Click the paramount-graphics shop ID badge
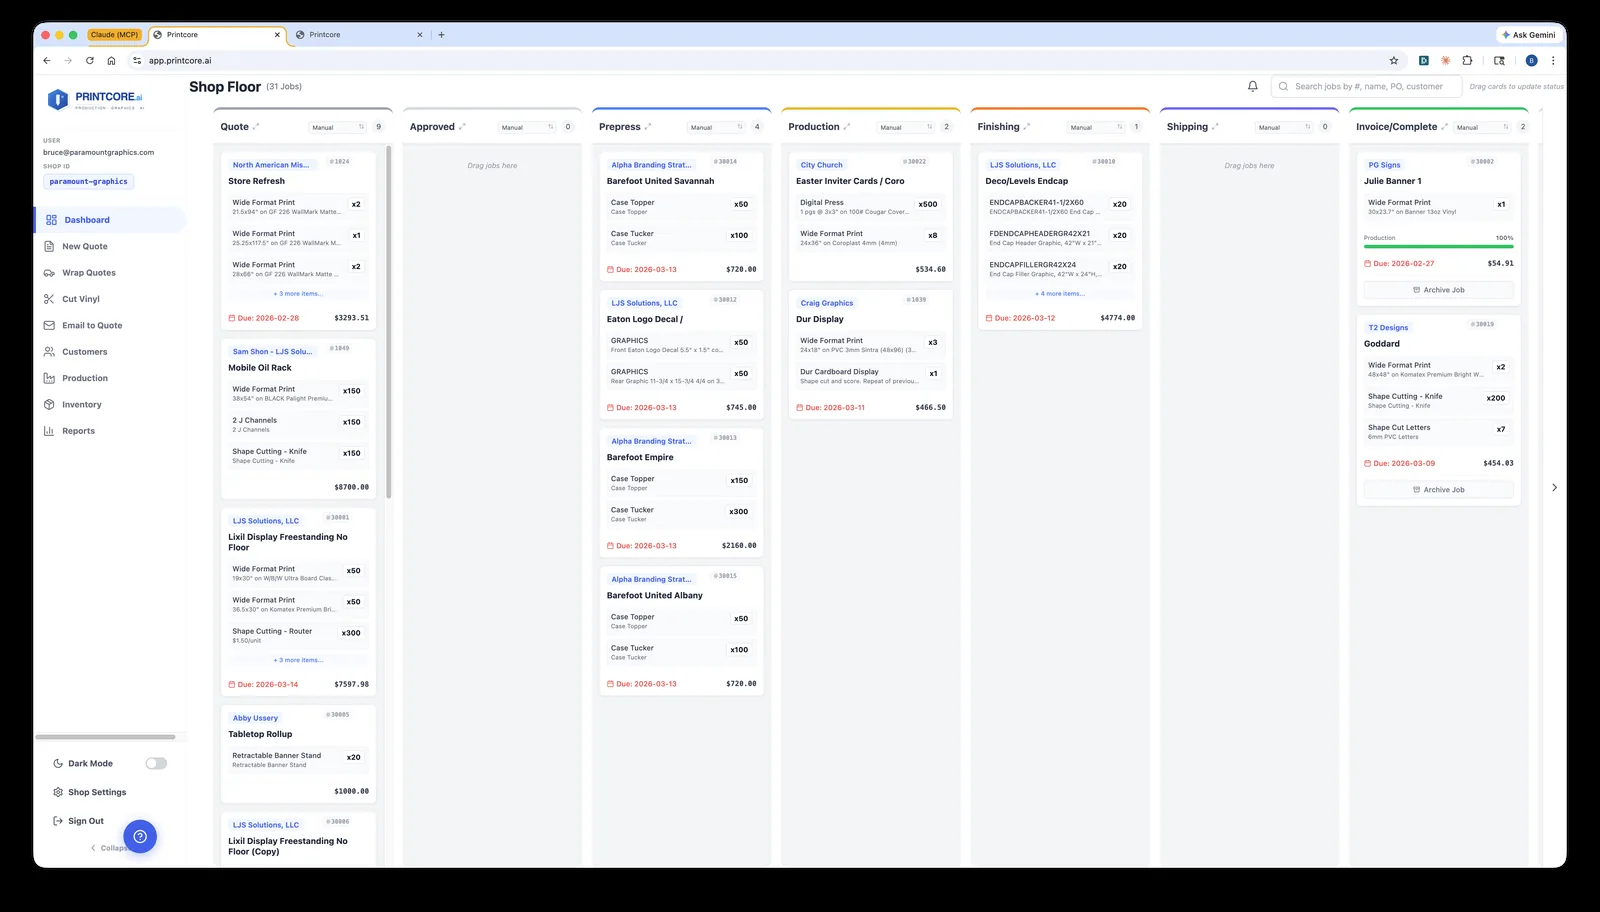The width and height of the screenshot is (1600, 912). (89, 182)
